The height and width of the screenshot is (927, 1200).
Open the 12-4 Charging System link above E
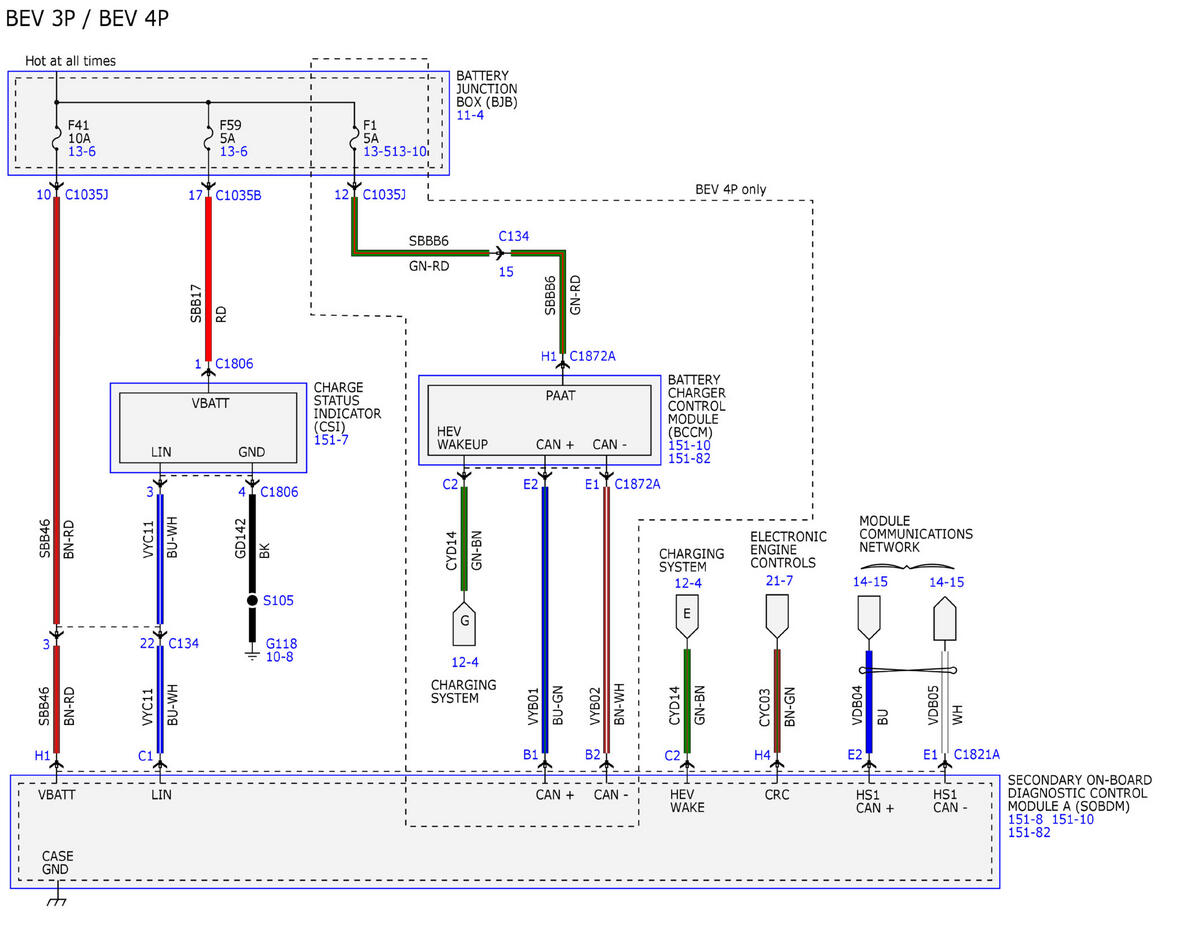[x=688, y=582]
